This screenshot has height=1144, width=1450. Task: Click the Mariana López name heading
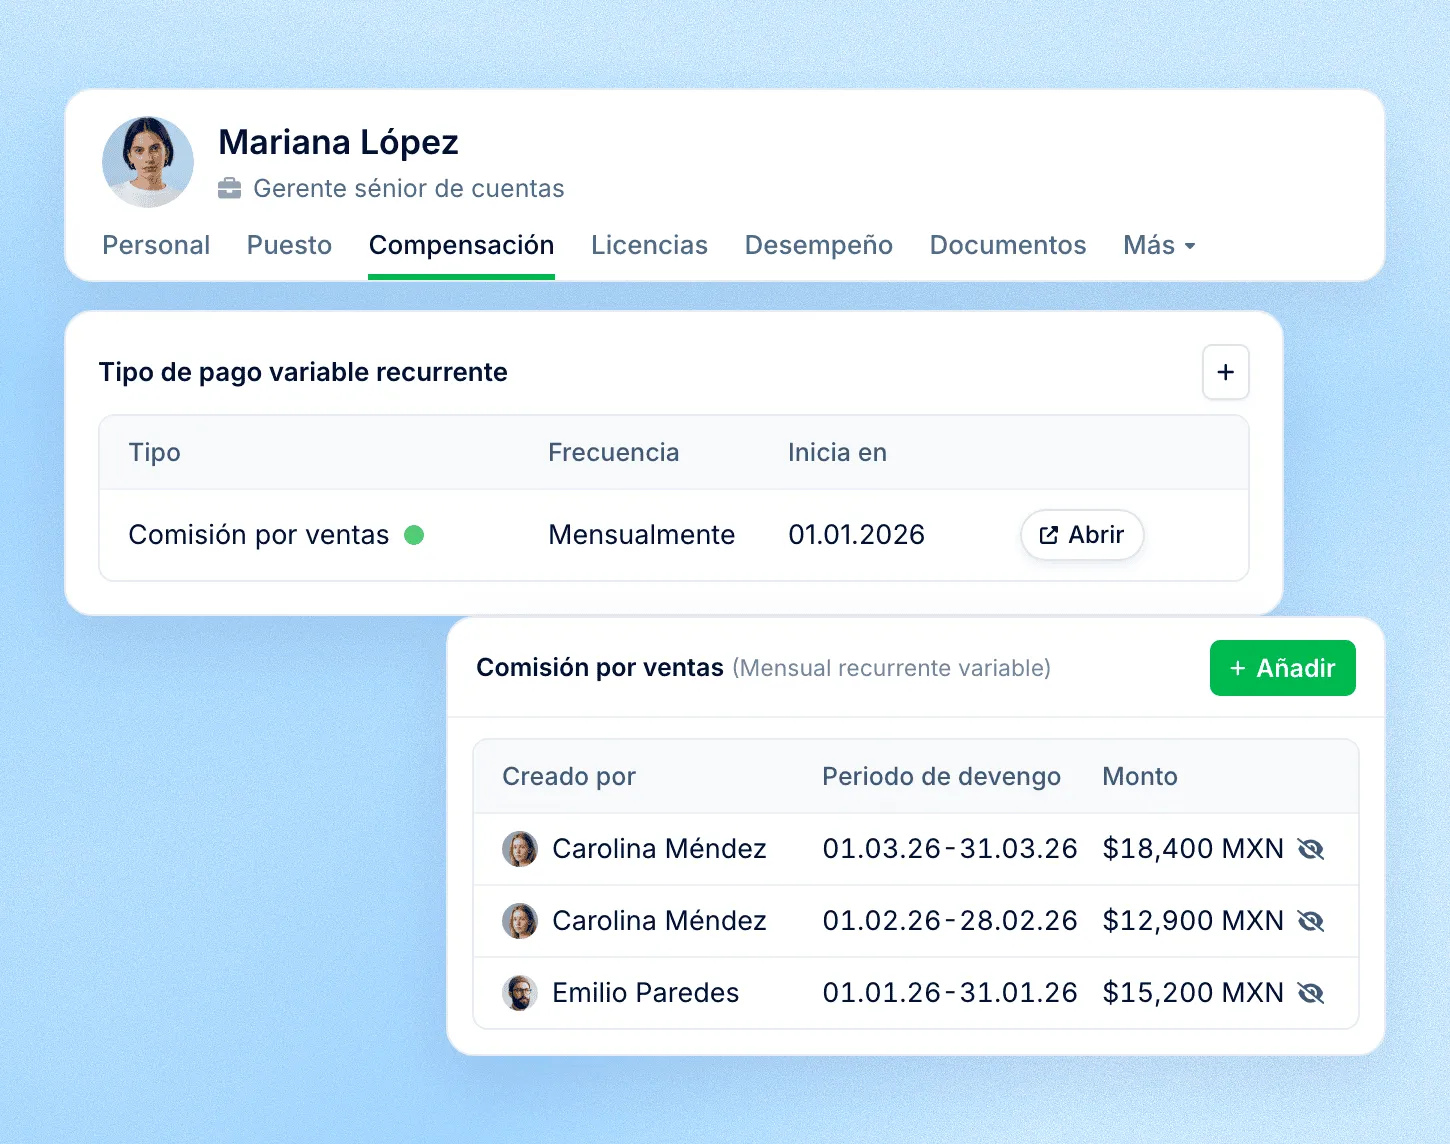[338, 143]
